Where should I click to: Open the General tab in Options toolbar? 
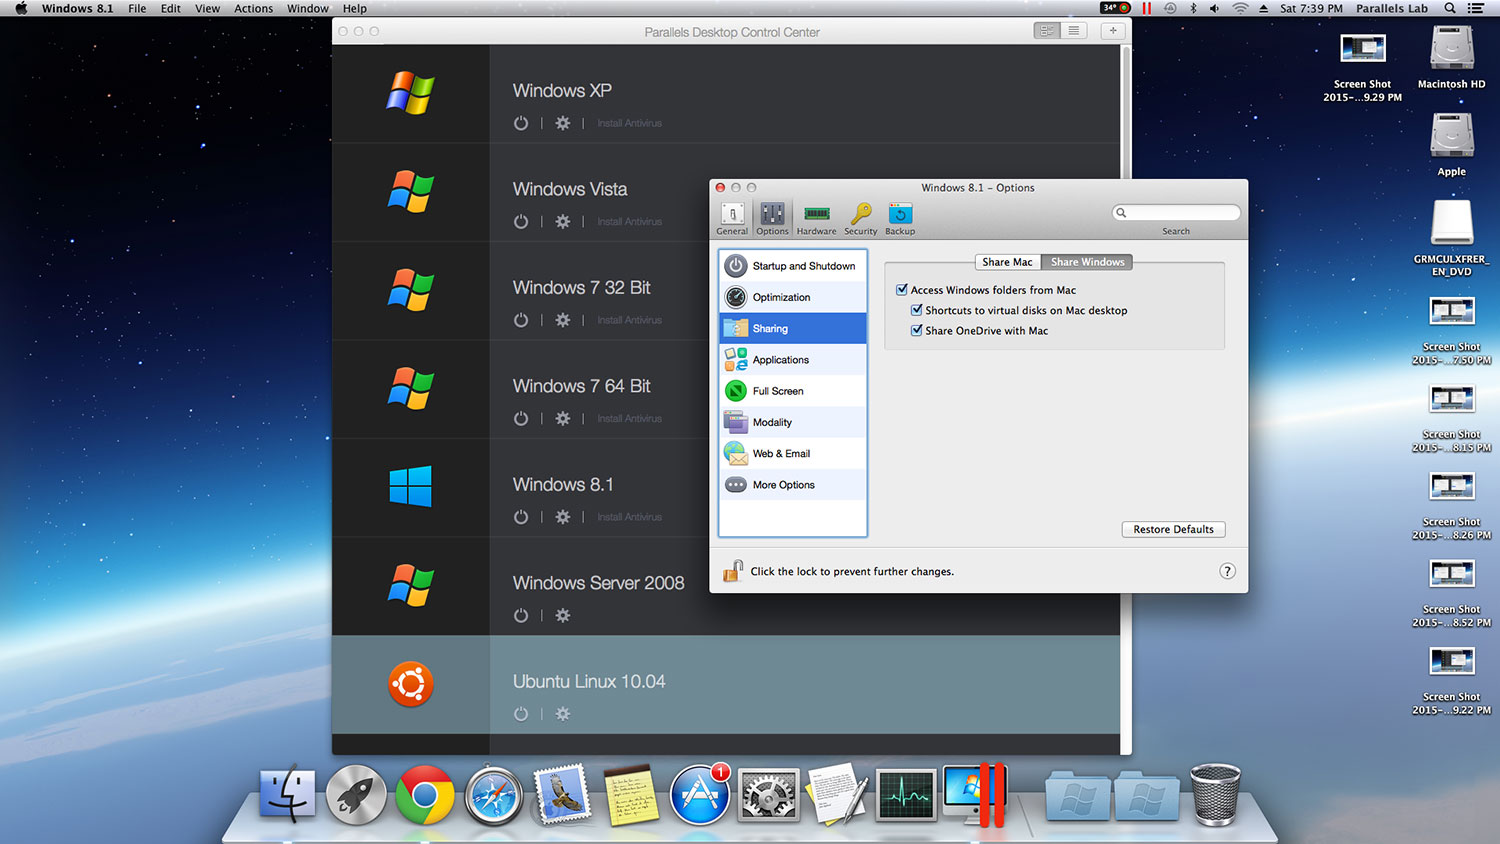pos(732,219)
